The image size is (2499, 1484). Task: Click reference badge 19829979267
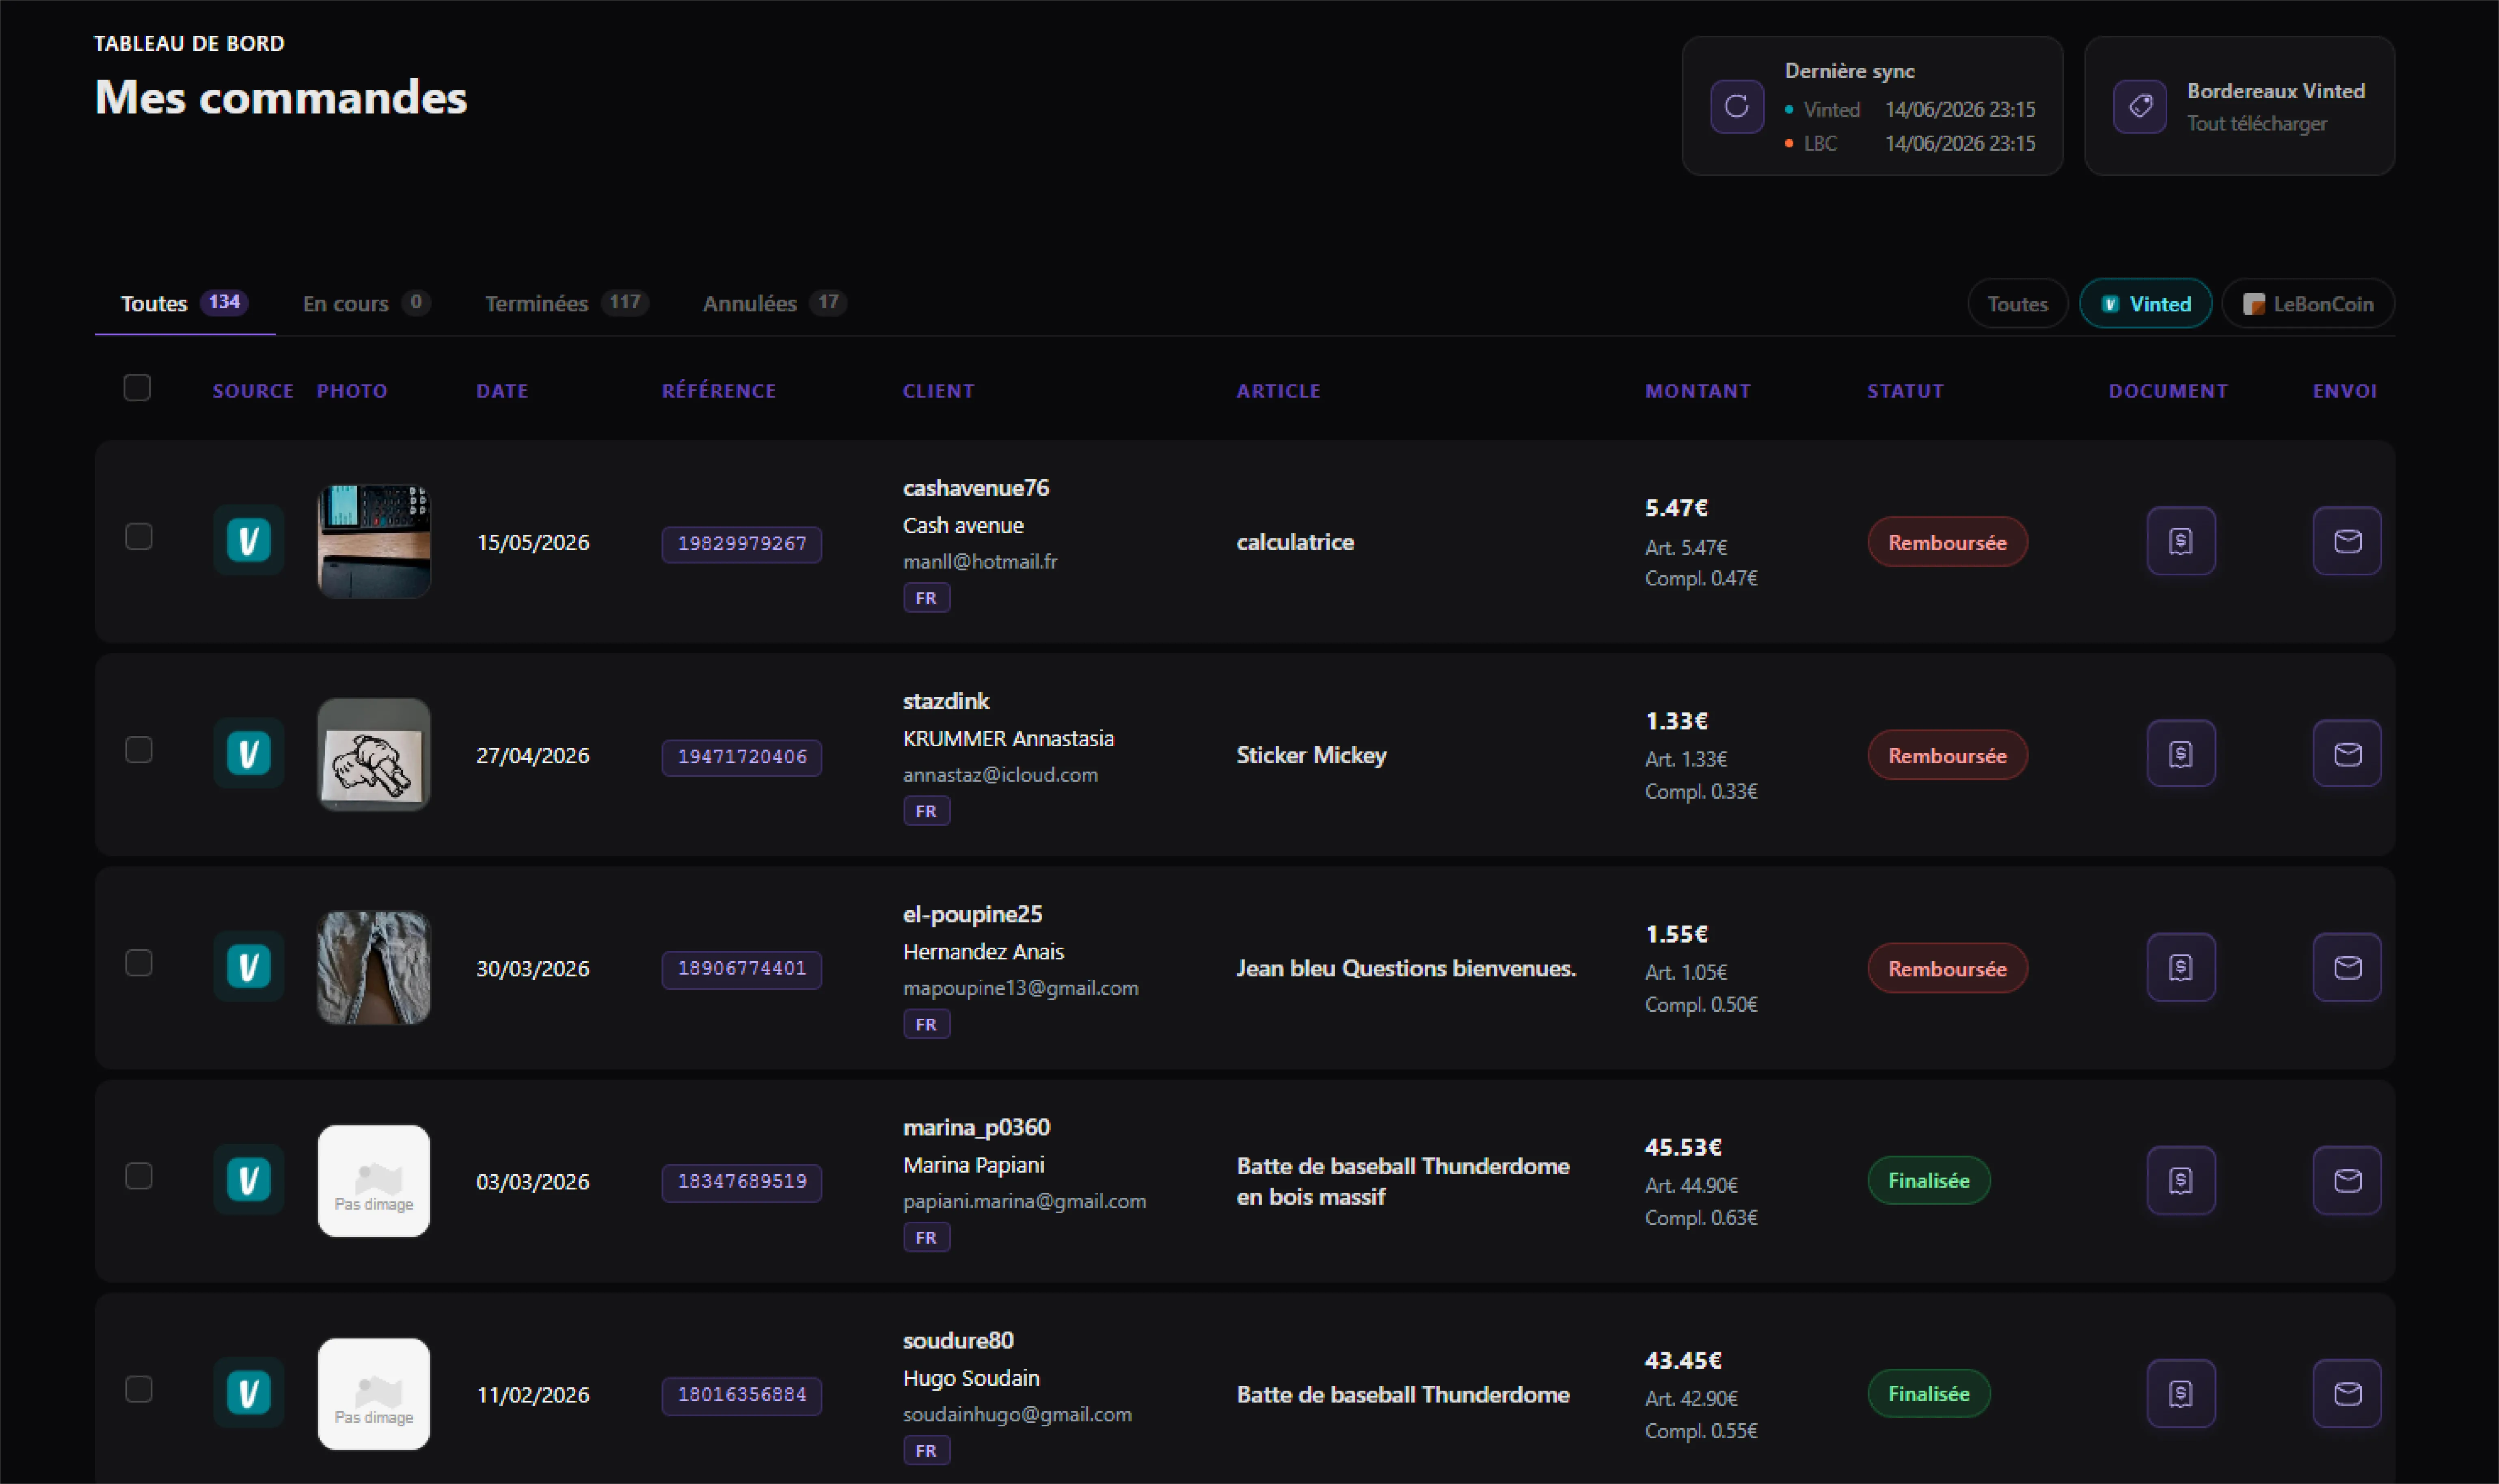(x=742, y=544)
